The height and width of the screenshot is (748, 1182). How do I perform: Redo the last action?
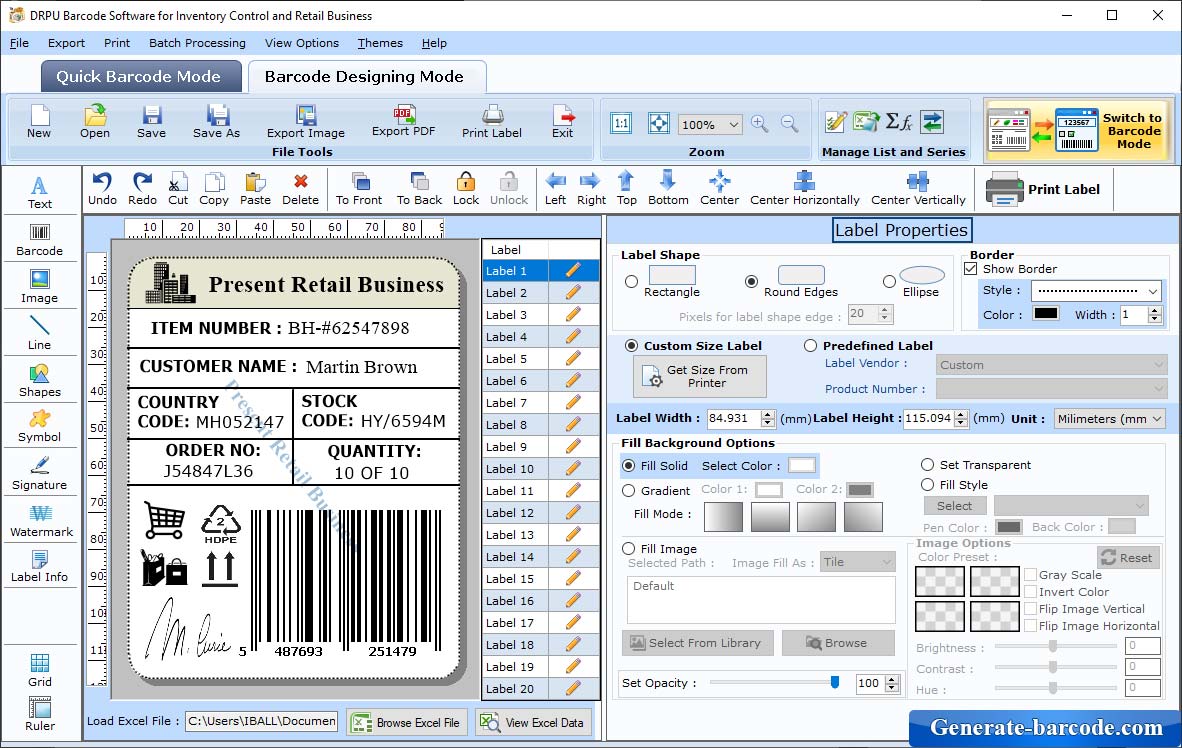click(x=142, y=189)
